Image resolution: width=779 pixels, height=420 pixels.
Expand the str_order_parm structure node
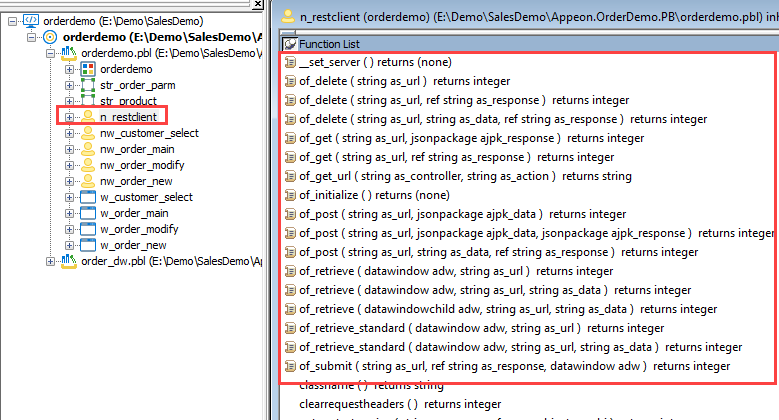click(x=70, y=85)
